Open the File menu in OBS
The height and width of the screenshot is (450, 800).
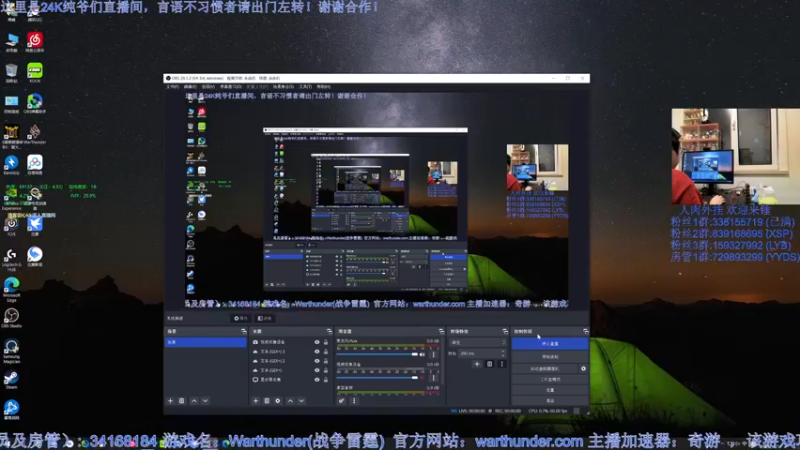tap(172, 87)
